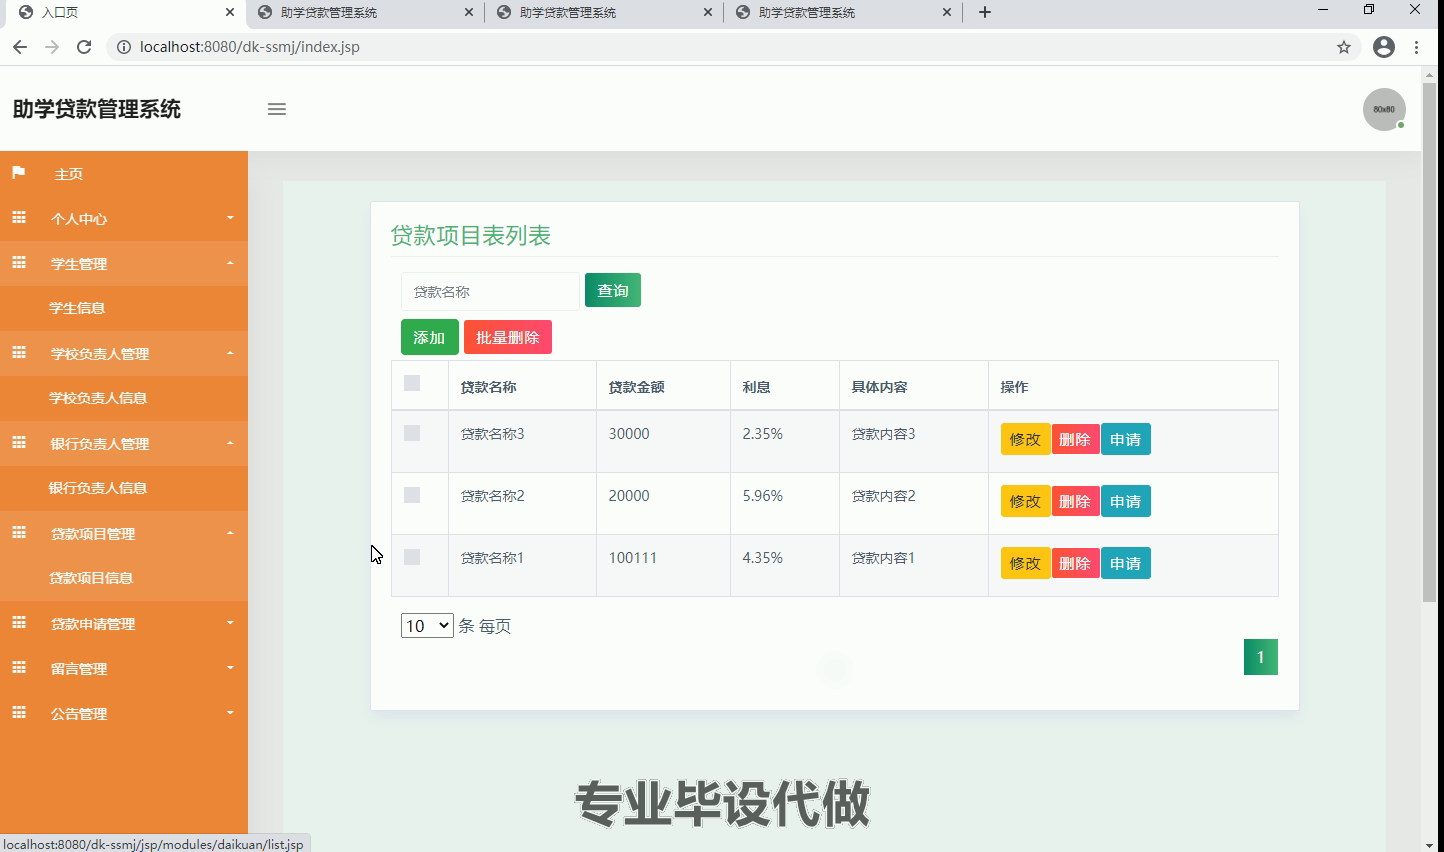This screenshot has width=1444, height=852.
Task: Click the page vertical scrollbar thumb
Action: click(1429, 342)
